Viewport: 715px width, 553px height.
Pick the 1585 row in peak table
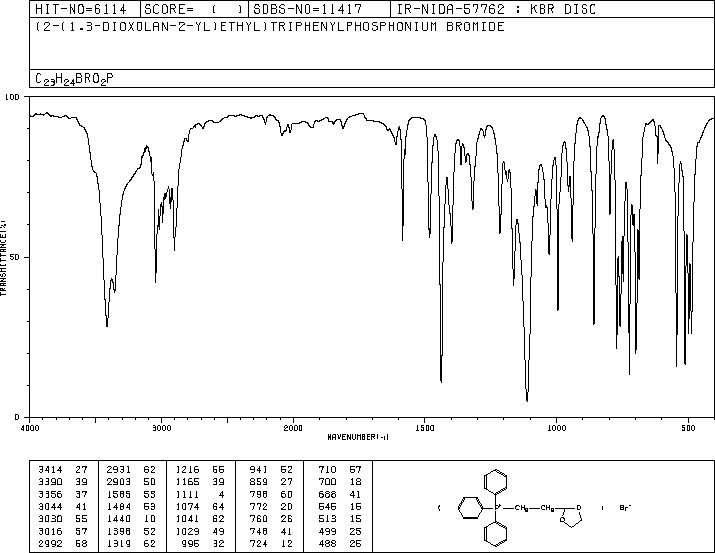tap(131, 494)
